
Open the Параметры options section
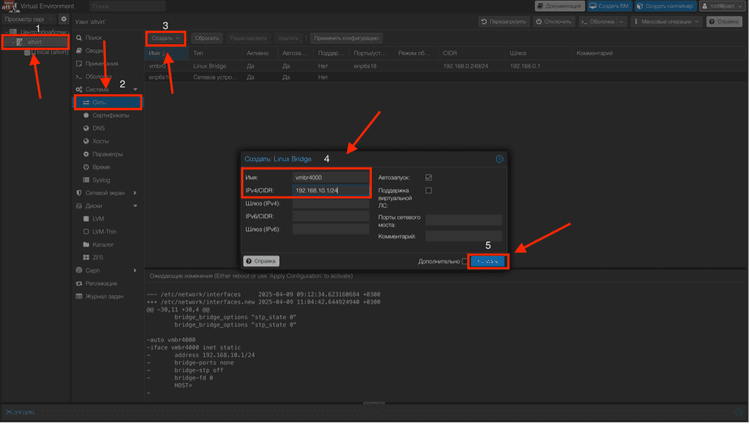(x=108, y=154)
